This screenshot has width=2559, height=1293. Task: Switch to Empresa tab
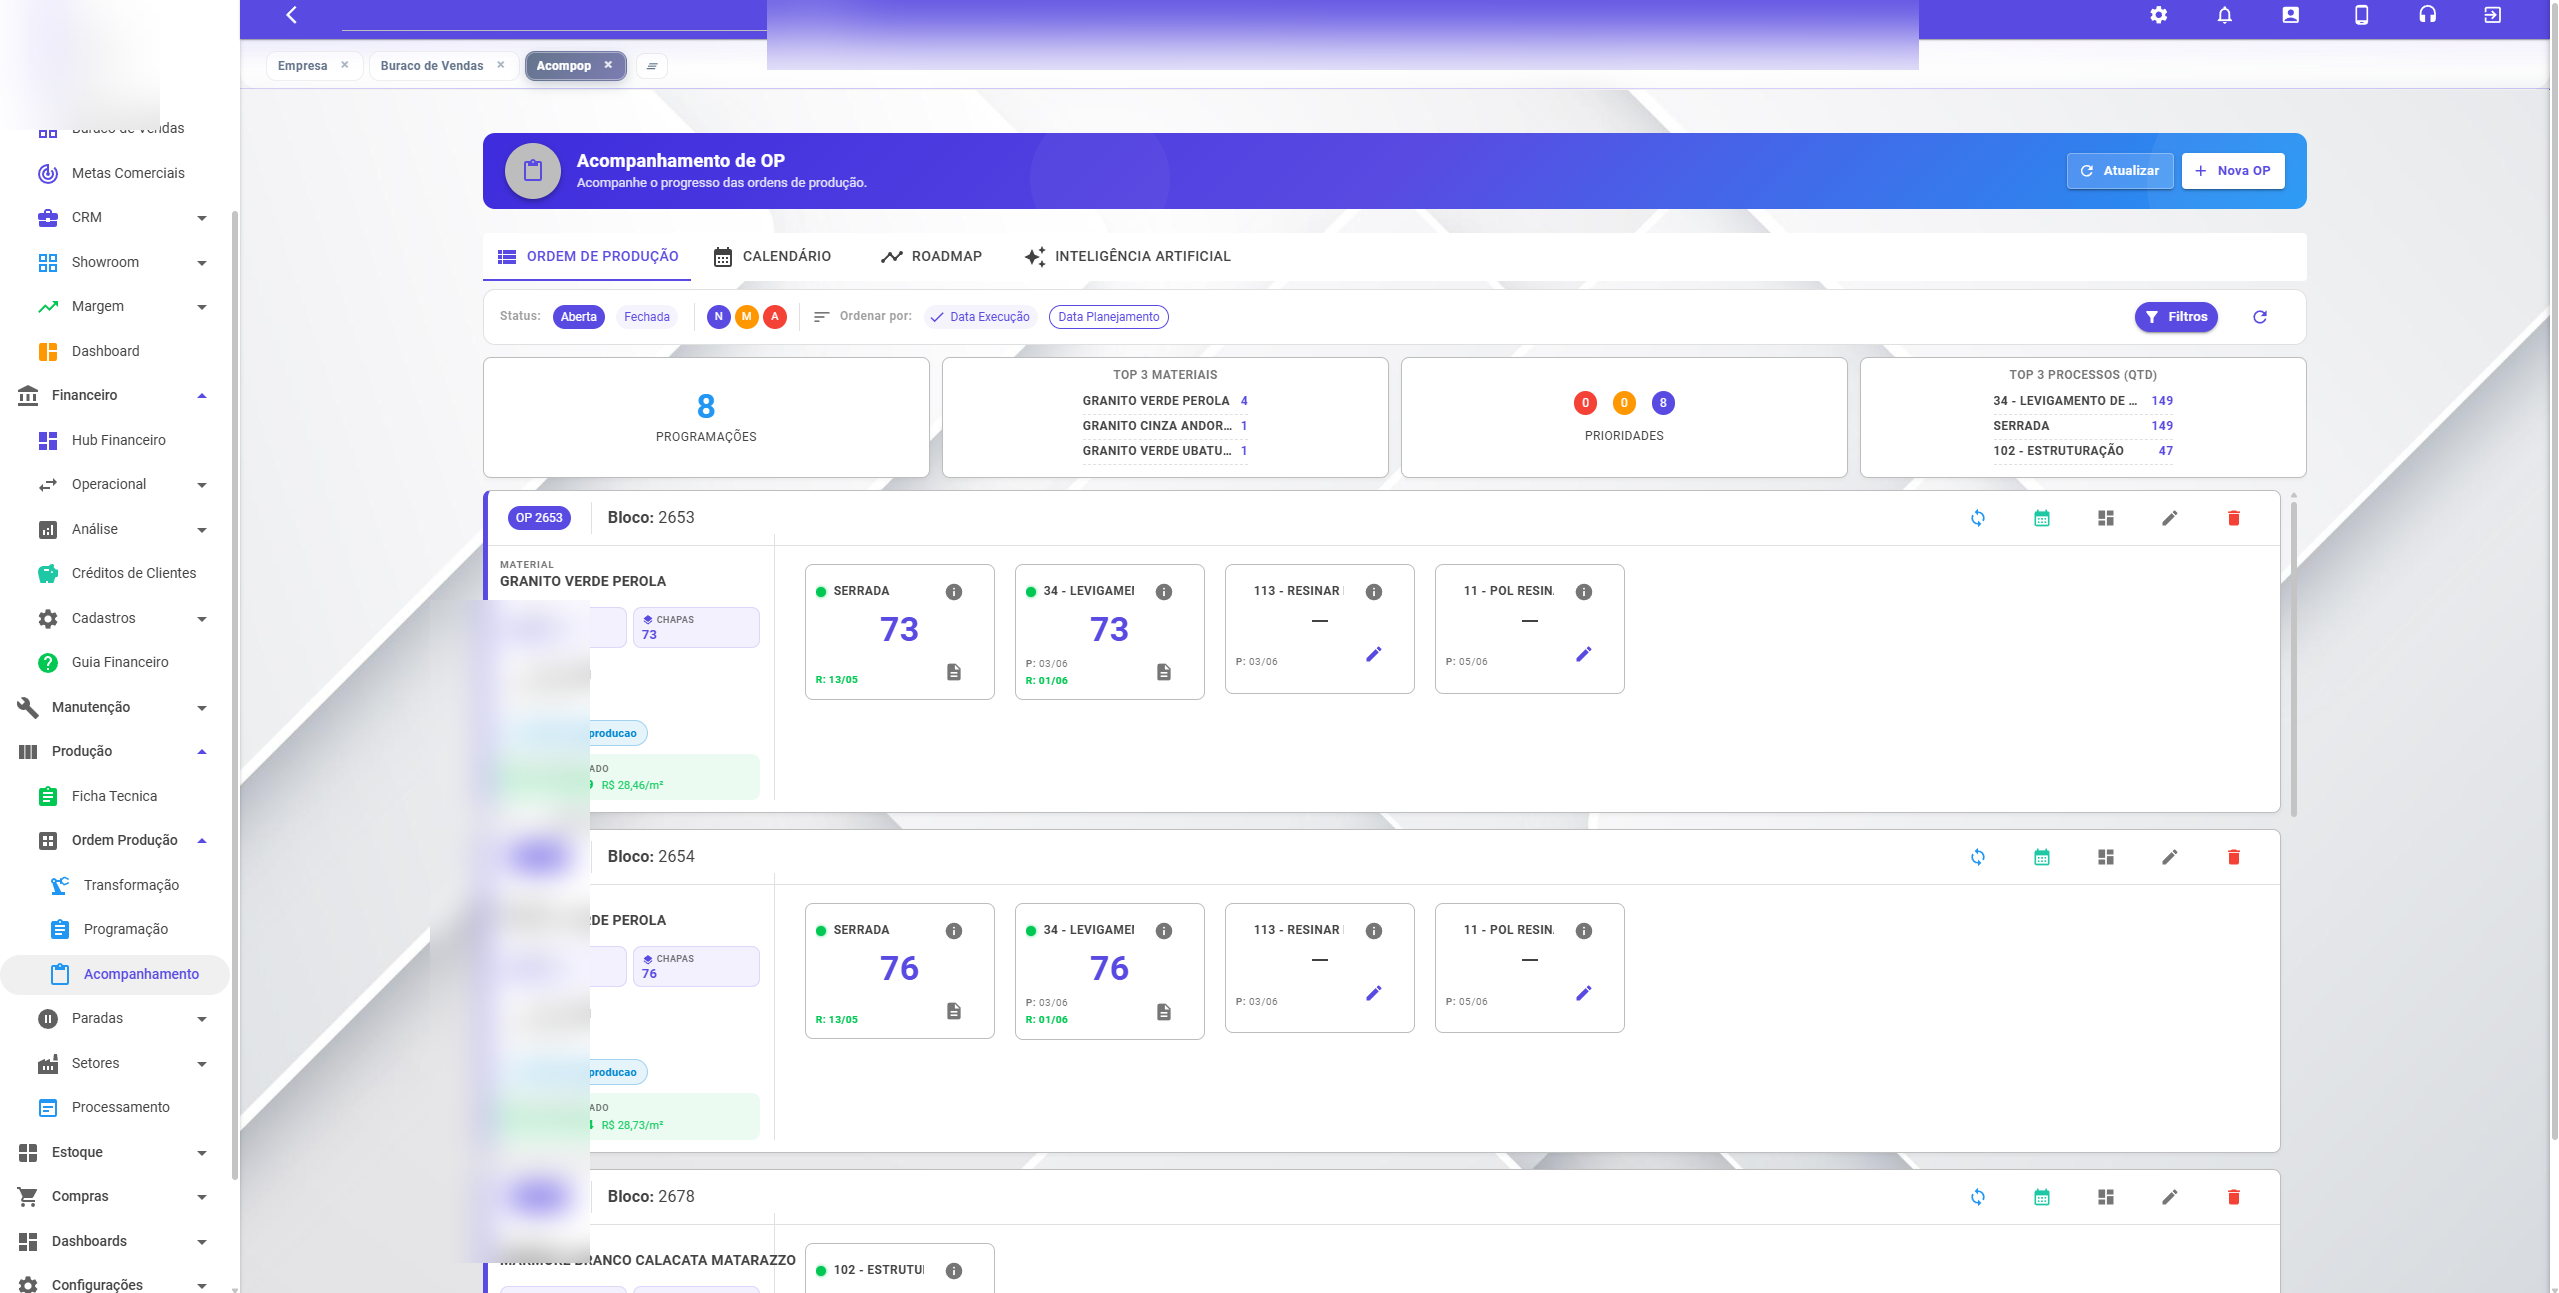[x=303, y=66]
